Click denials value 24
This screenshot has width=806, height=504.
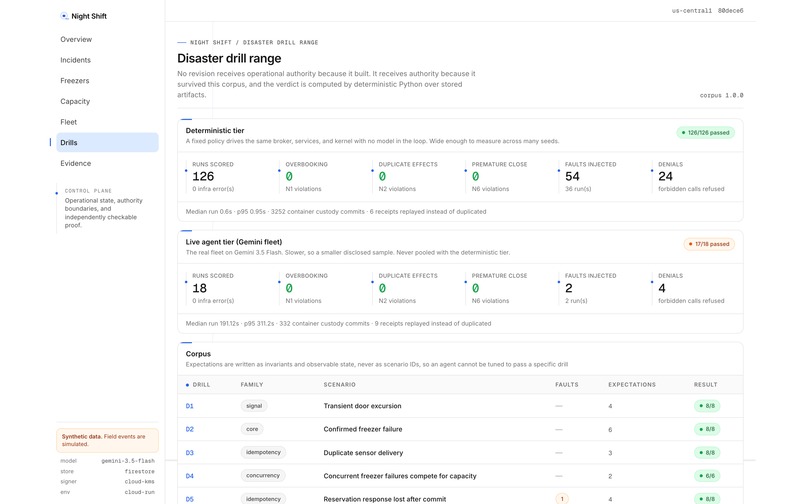click(x=665, y=176)
